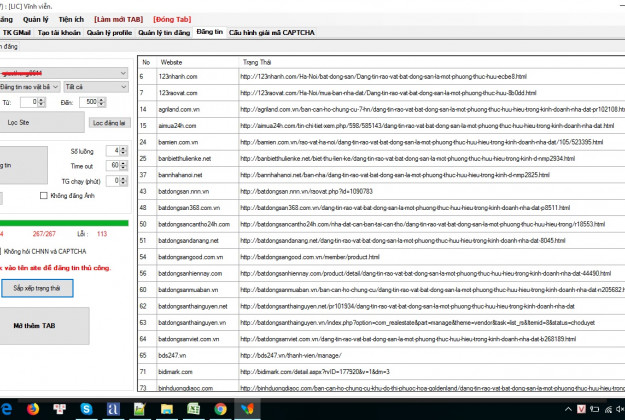The image size is (625, 420).
Task: Increase 'TG chạy (phút)' with up arrow
Action: coord(123,179)
